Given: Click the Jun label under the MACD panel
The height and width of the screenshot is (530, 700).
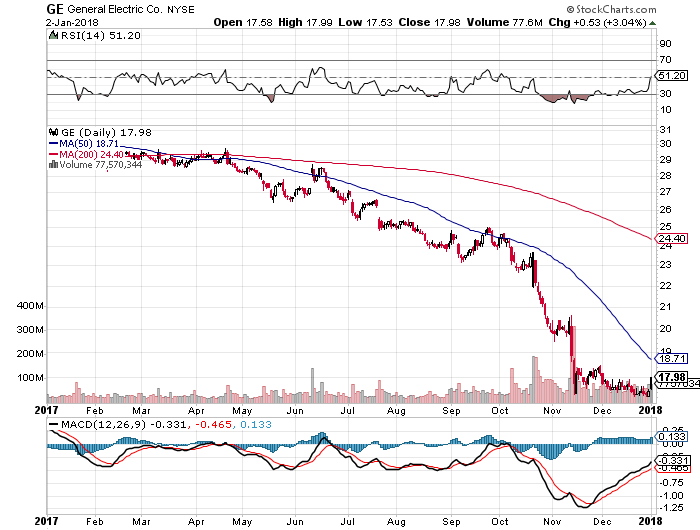Looking at the screenshot, I should [295, 521].
